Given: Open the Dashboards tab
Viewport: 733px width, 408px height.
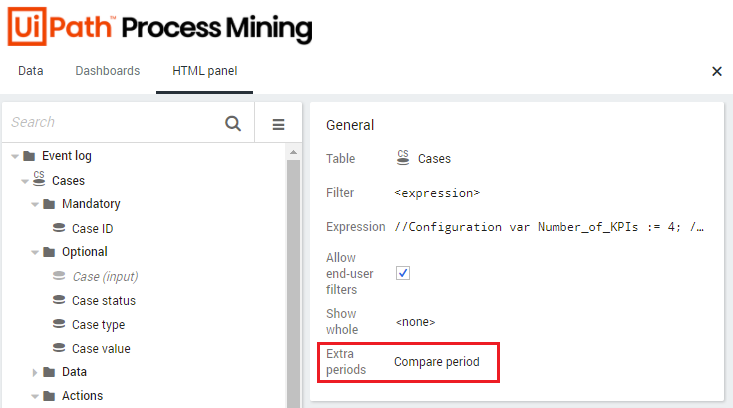Looking at the screenshot, I should pos(107,71).
